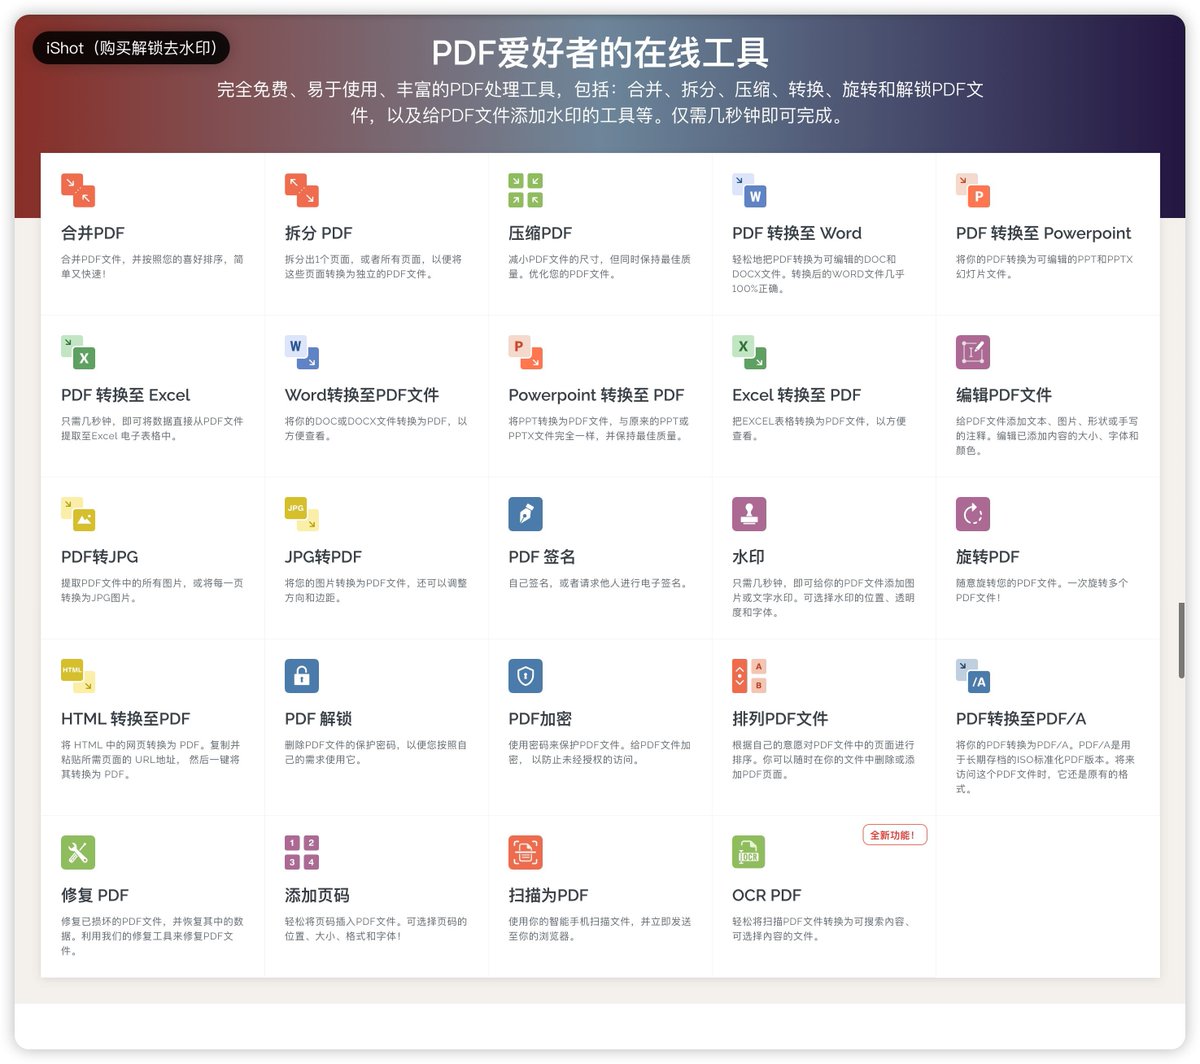The width and height of the screenshot is (1200, 1064).
Task: Select the 排列PDF文件 organize icon
Action: [749, 676]
